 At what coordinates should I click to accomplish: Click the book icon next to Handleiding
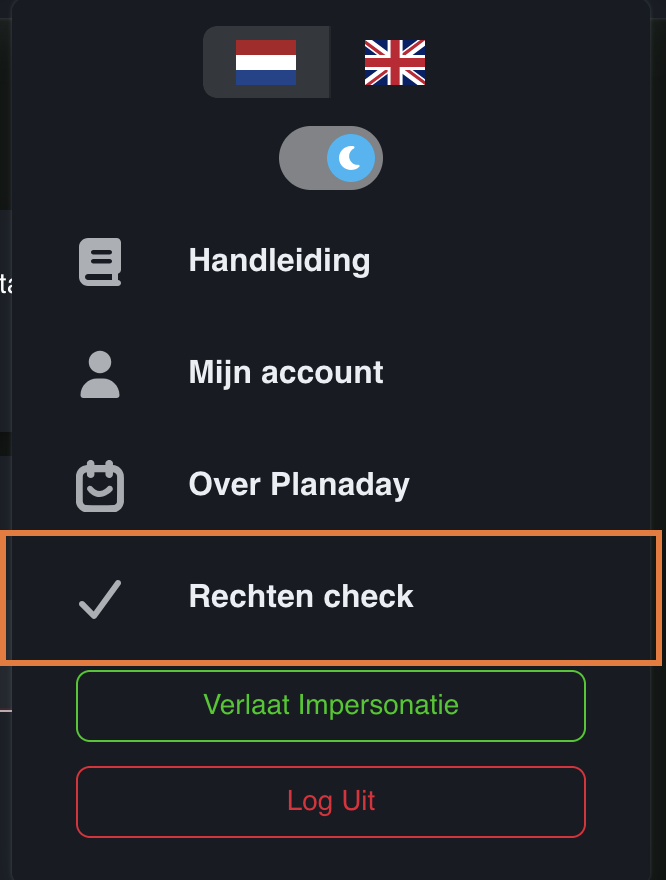pos(100,262)
